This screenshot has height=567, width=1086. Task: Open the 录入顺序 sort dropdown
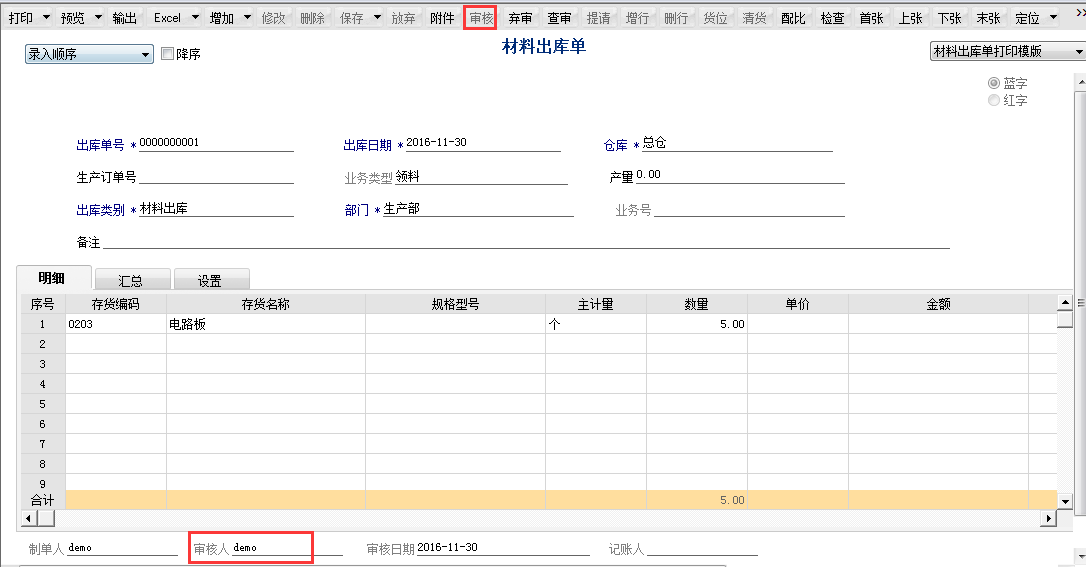88,54
